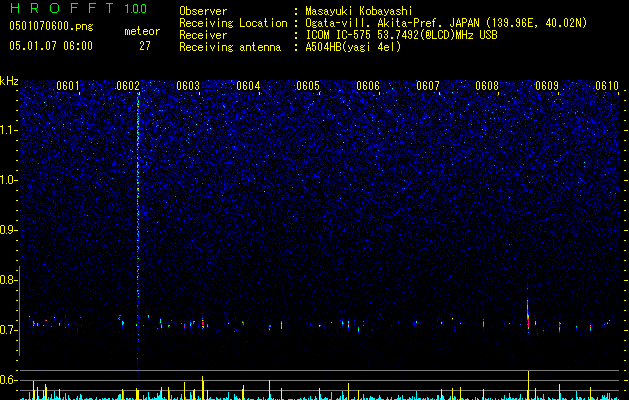This screenshot has width=629, height=400.
Task: Click the 1.0 kHz axis label
Action: tap(7, 180)
